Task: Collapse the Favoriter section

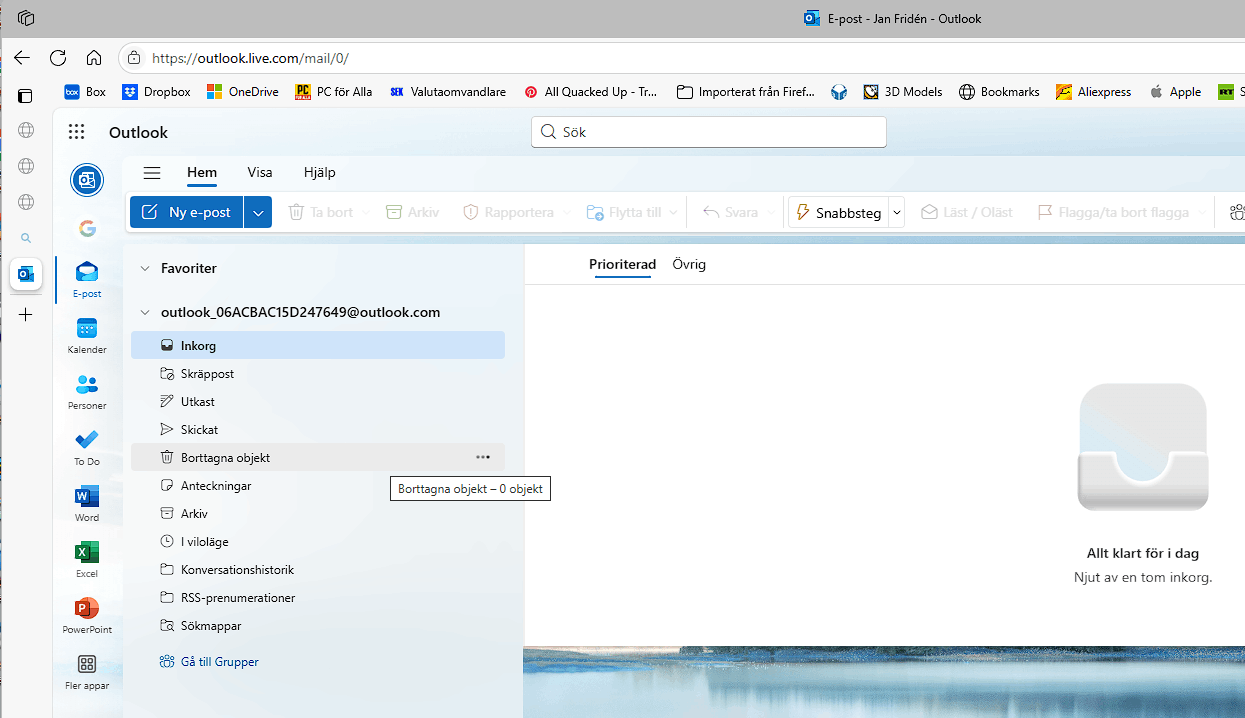Action: 145,268
